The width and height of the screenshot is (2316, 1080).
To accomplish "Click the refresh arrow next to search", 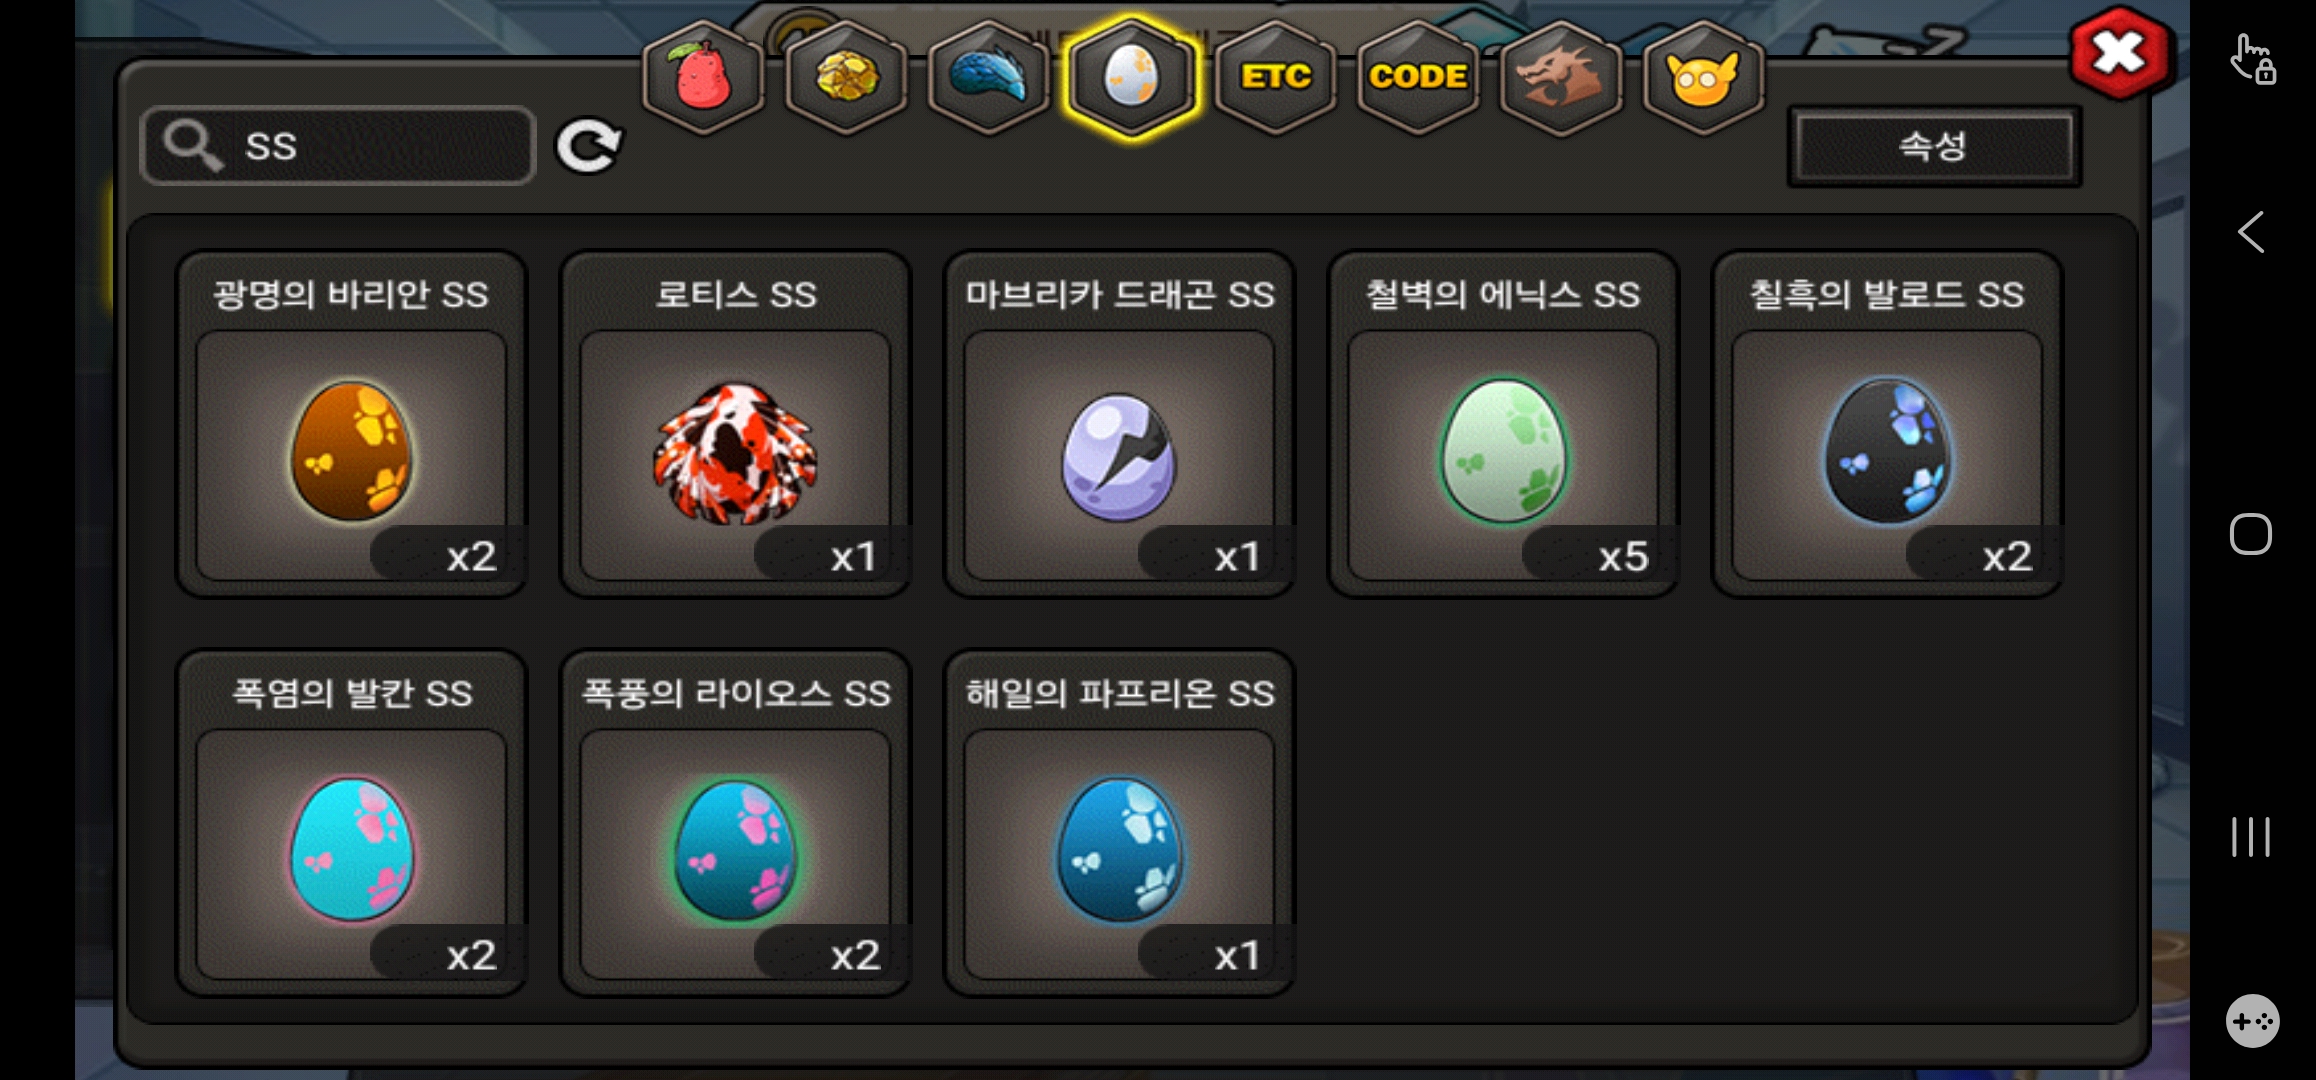I will point(589,147).
